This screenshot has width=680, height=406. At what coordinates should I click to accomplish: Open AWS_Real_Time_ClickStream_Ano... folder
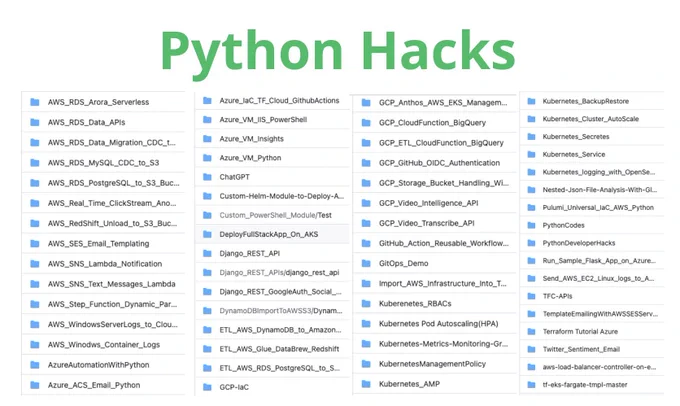[112, 203]
